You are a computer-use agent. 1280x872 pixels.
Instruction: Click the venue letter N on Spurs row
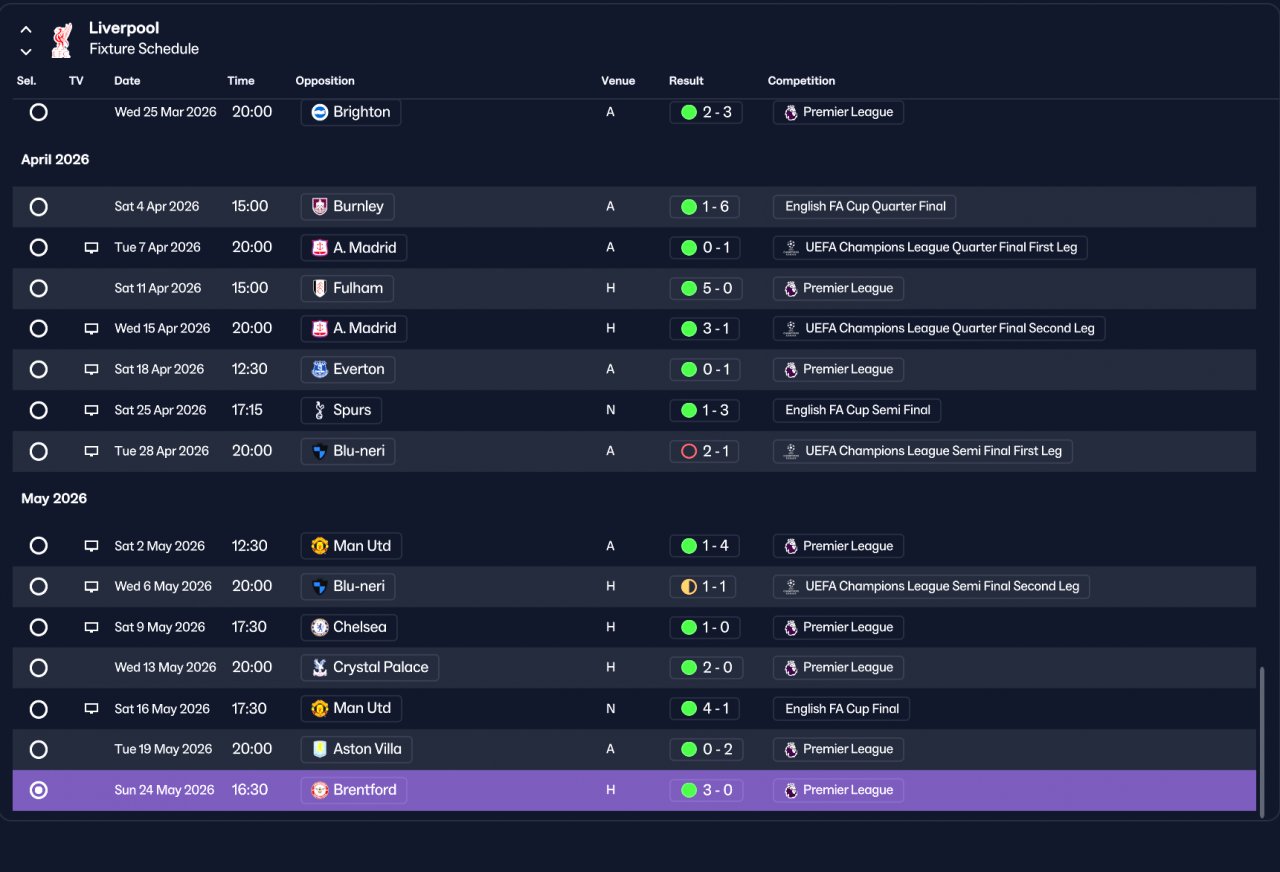pos(610,410)
